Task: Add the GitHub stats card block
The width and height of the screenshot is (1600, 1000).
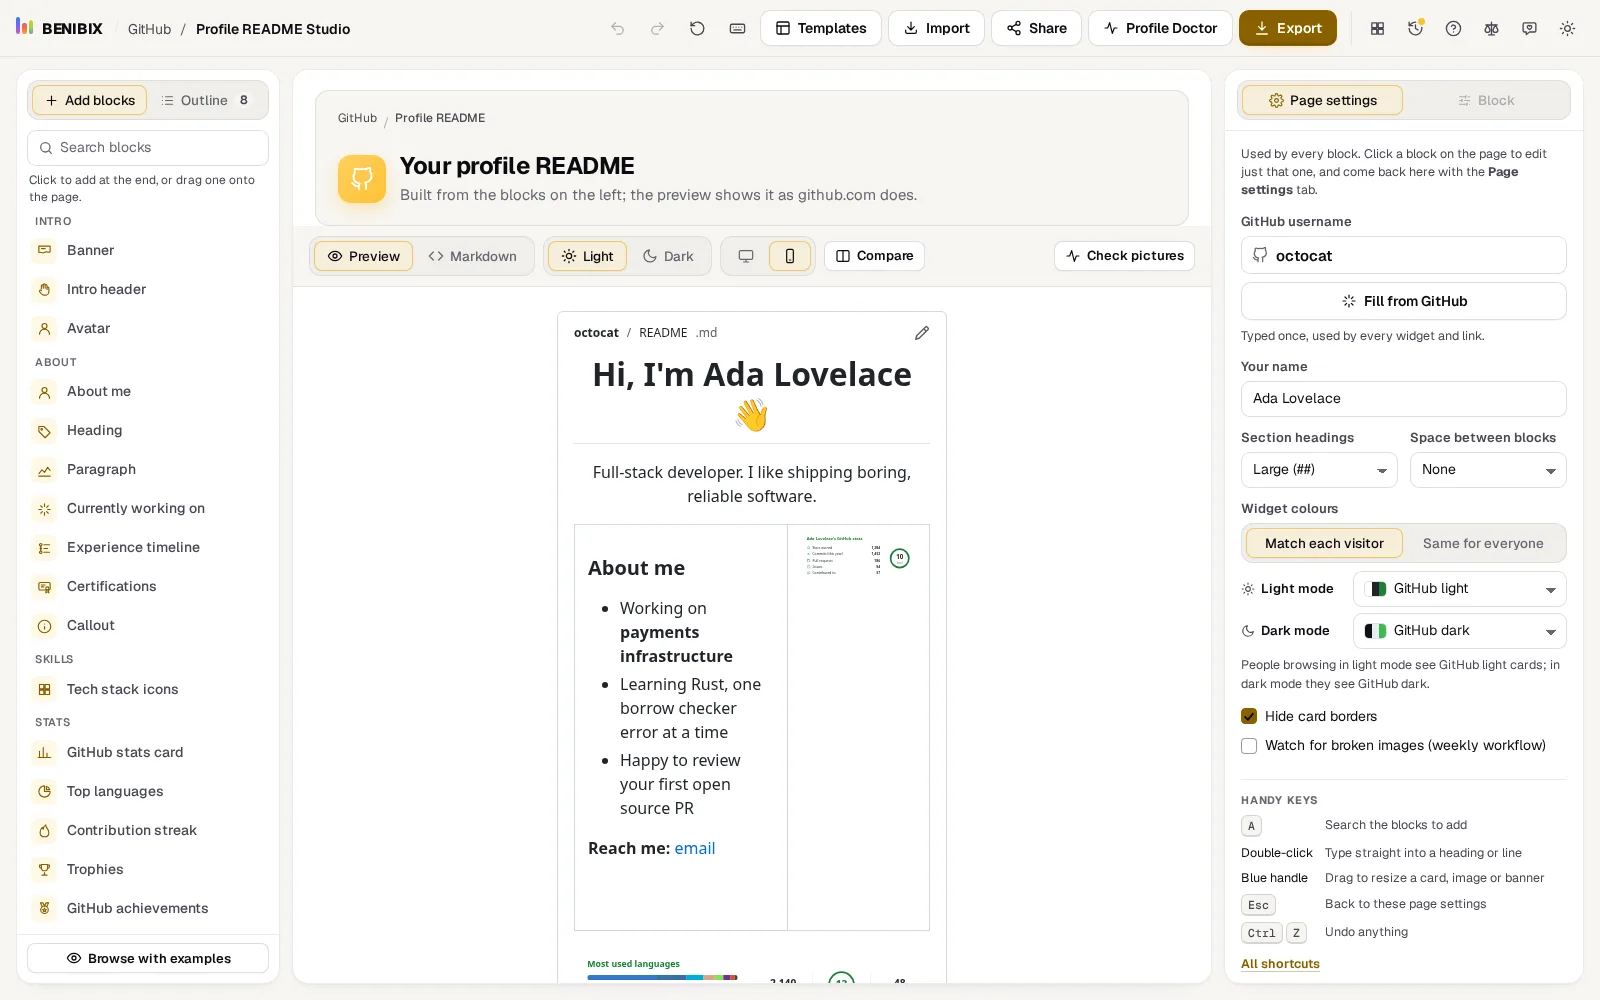Action: coord(148,752)
